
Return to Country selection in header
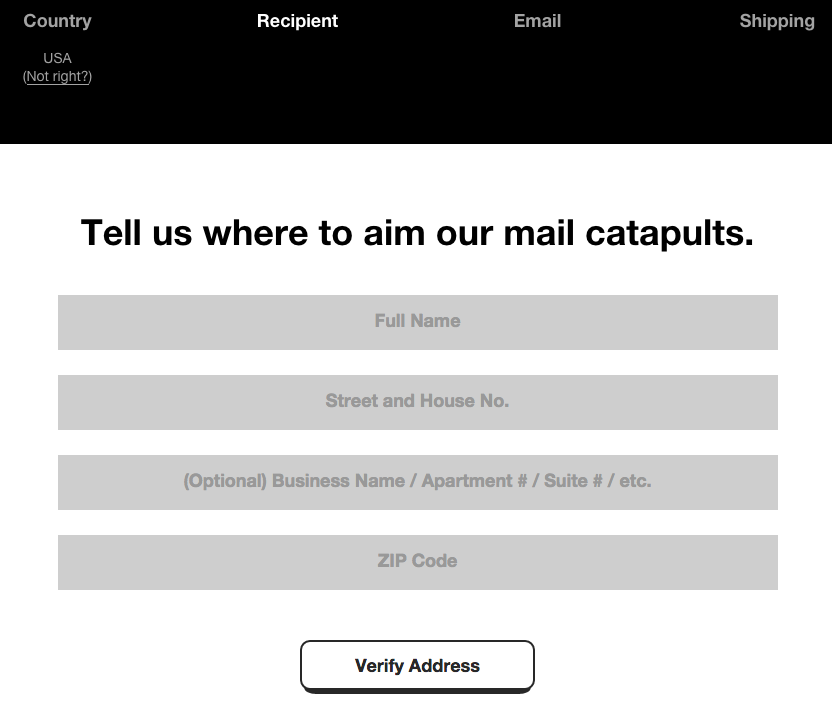pos(57,21)
